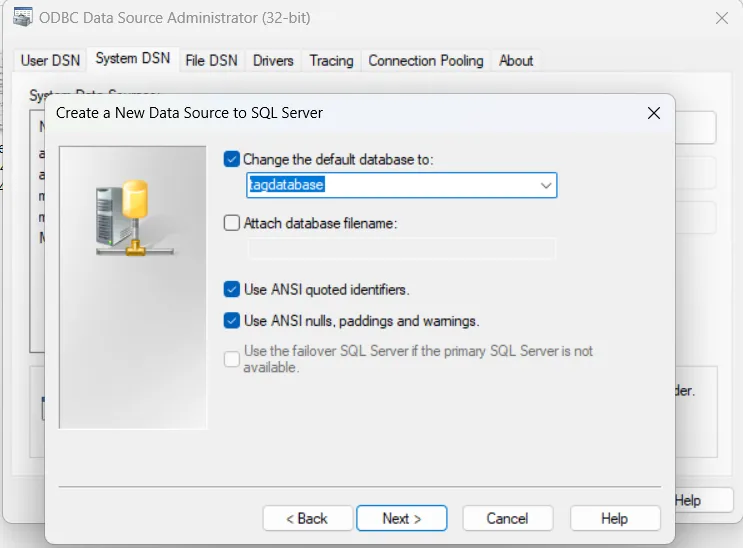Click the tagdatabase combo box text
The width and height of the screenshot is (743, 548).
click(x=390, y=185)
